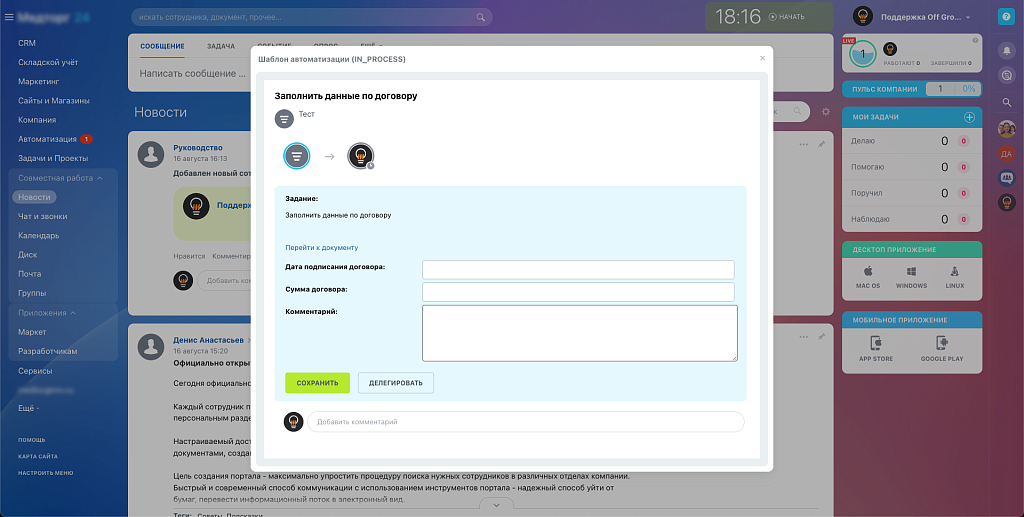The image size is (1024, 517).
Task: Follow the Перейти к документу link
Action: [x=321, y=247]
